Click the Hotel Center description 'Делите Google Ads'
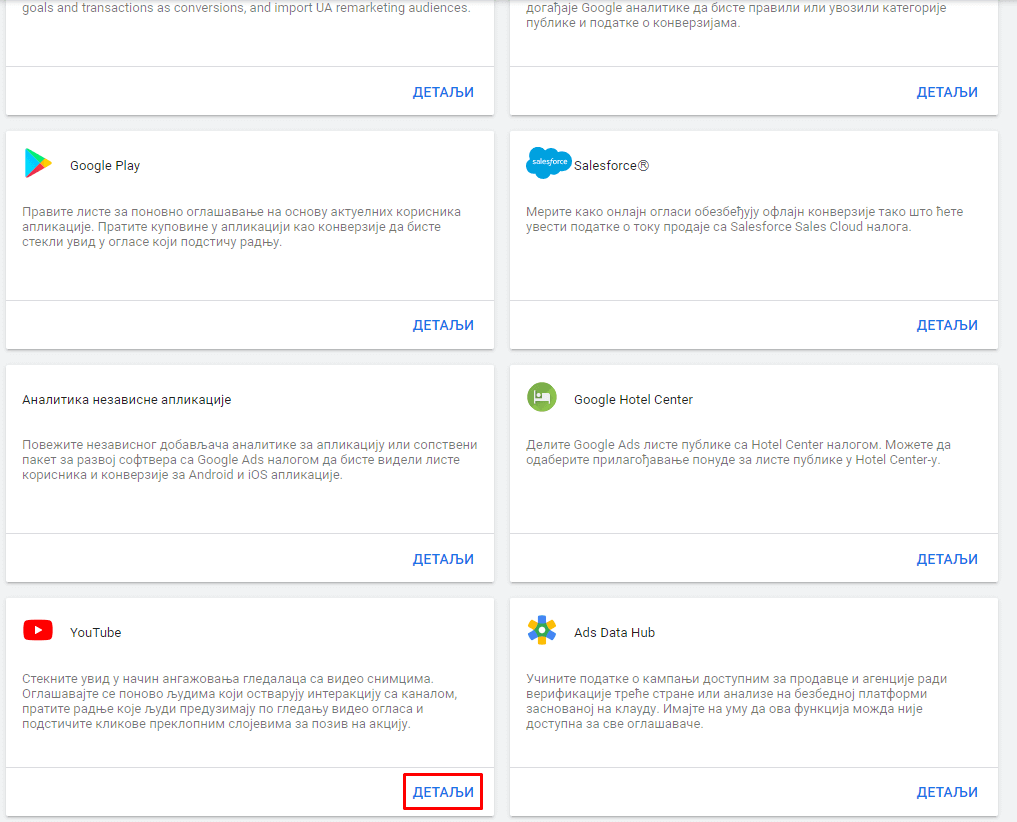 738,452
